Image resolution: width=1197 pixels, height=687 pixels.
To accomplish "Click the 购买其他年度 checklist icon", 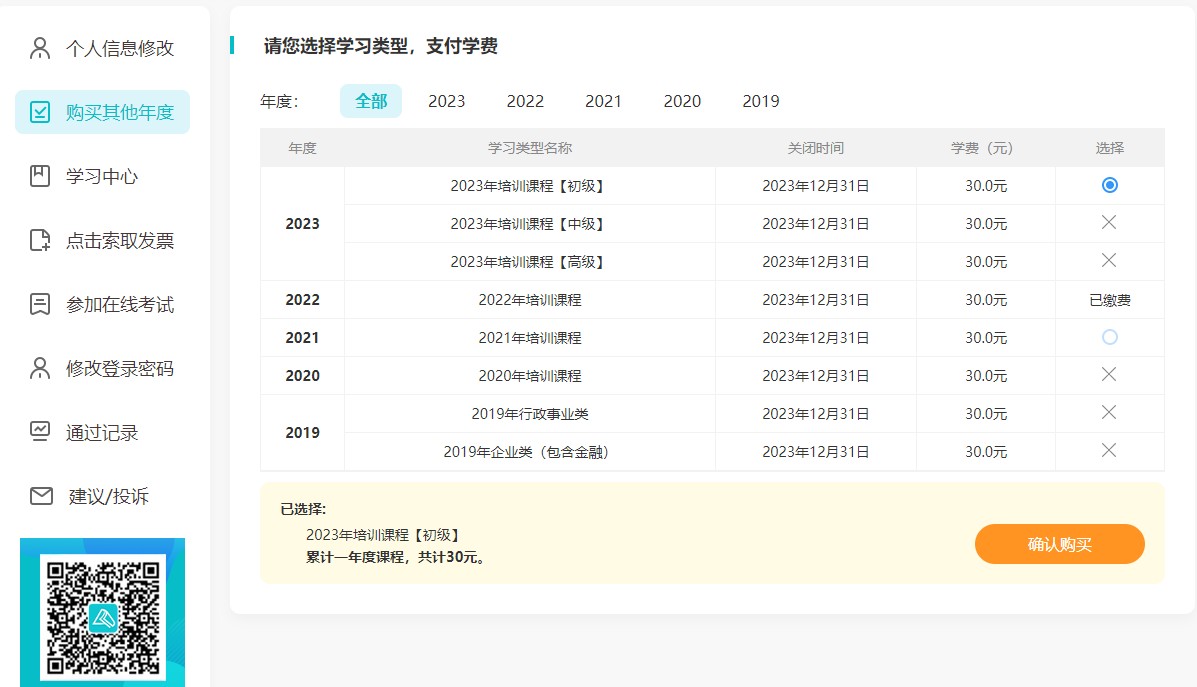I will point(40,112).
